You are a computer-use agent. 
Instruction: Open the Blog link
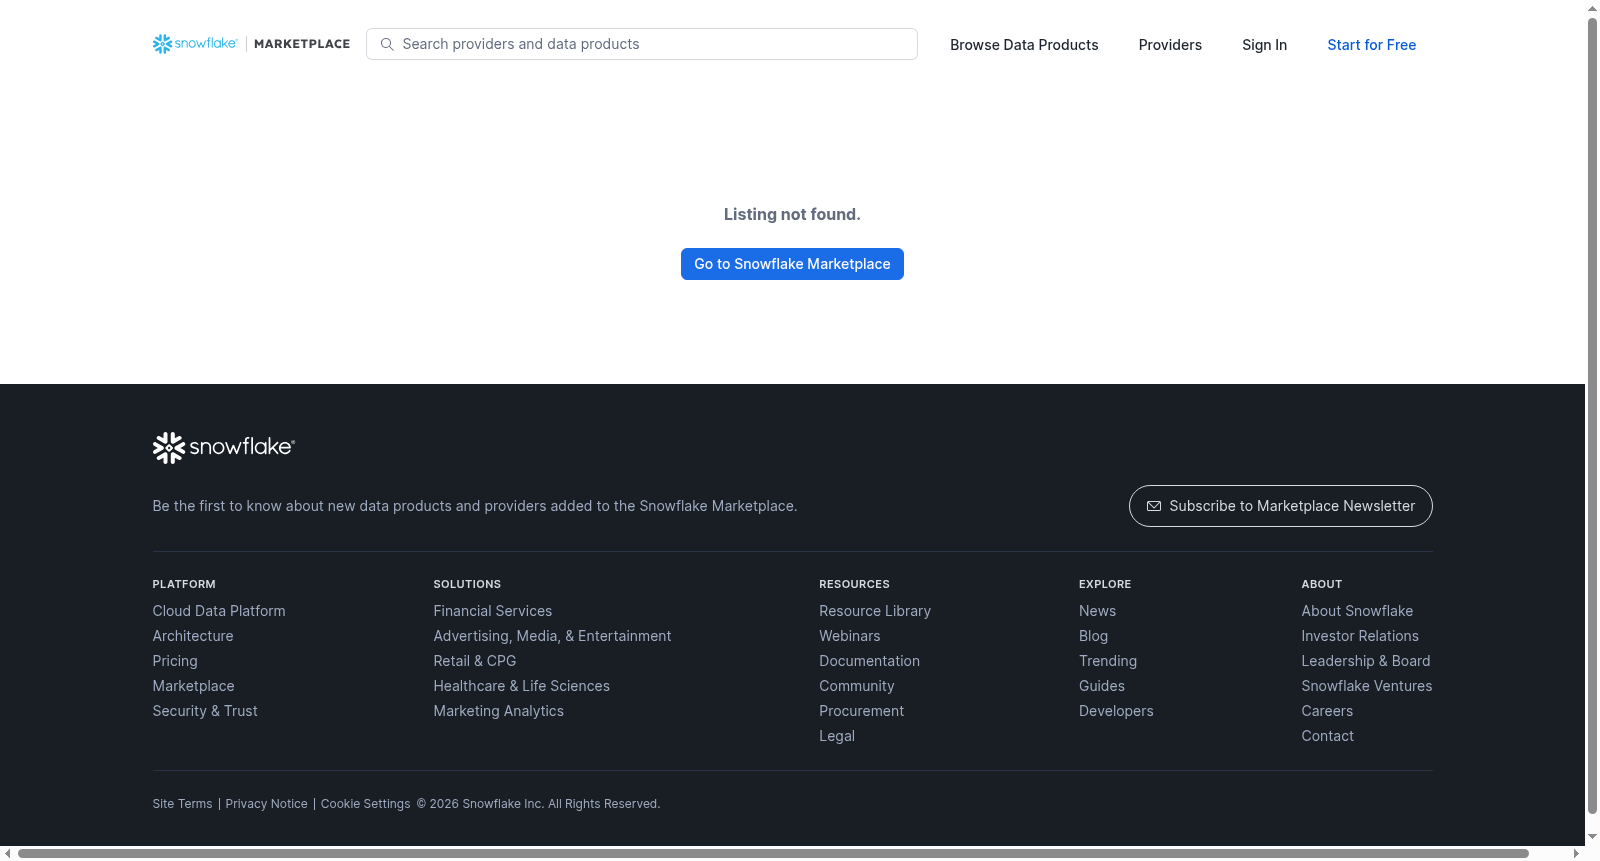tap(1093, 636)
